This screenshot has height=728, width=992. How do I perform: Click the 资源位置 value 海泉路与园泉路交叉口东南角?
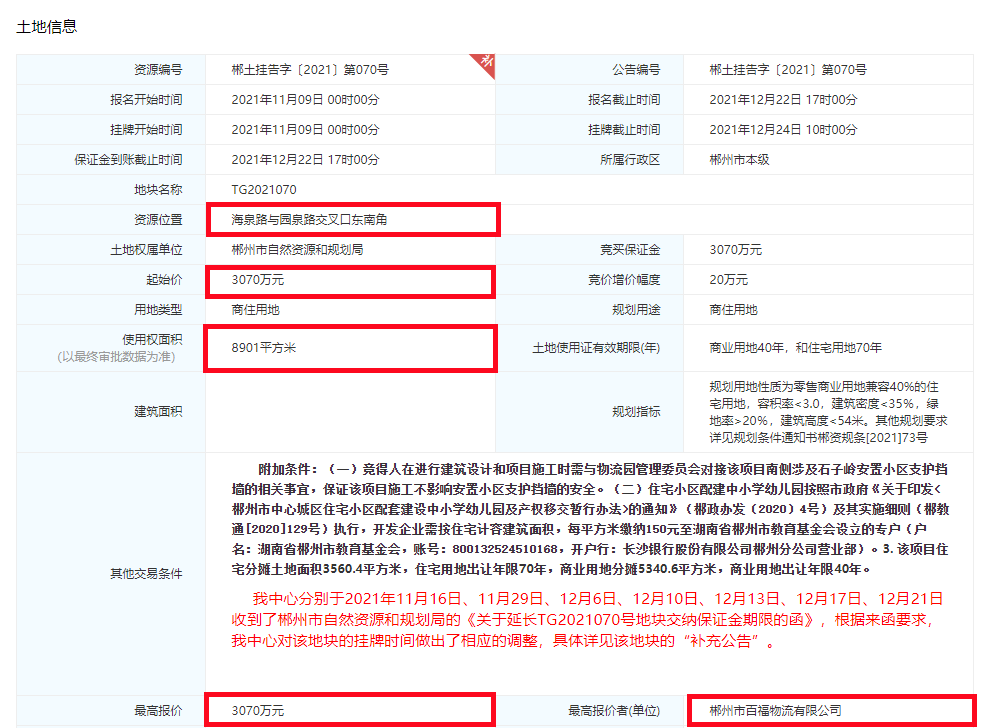click(x=309, y=219)
